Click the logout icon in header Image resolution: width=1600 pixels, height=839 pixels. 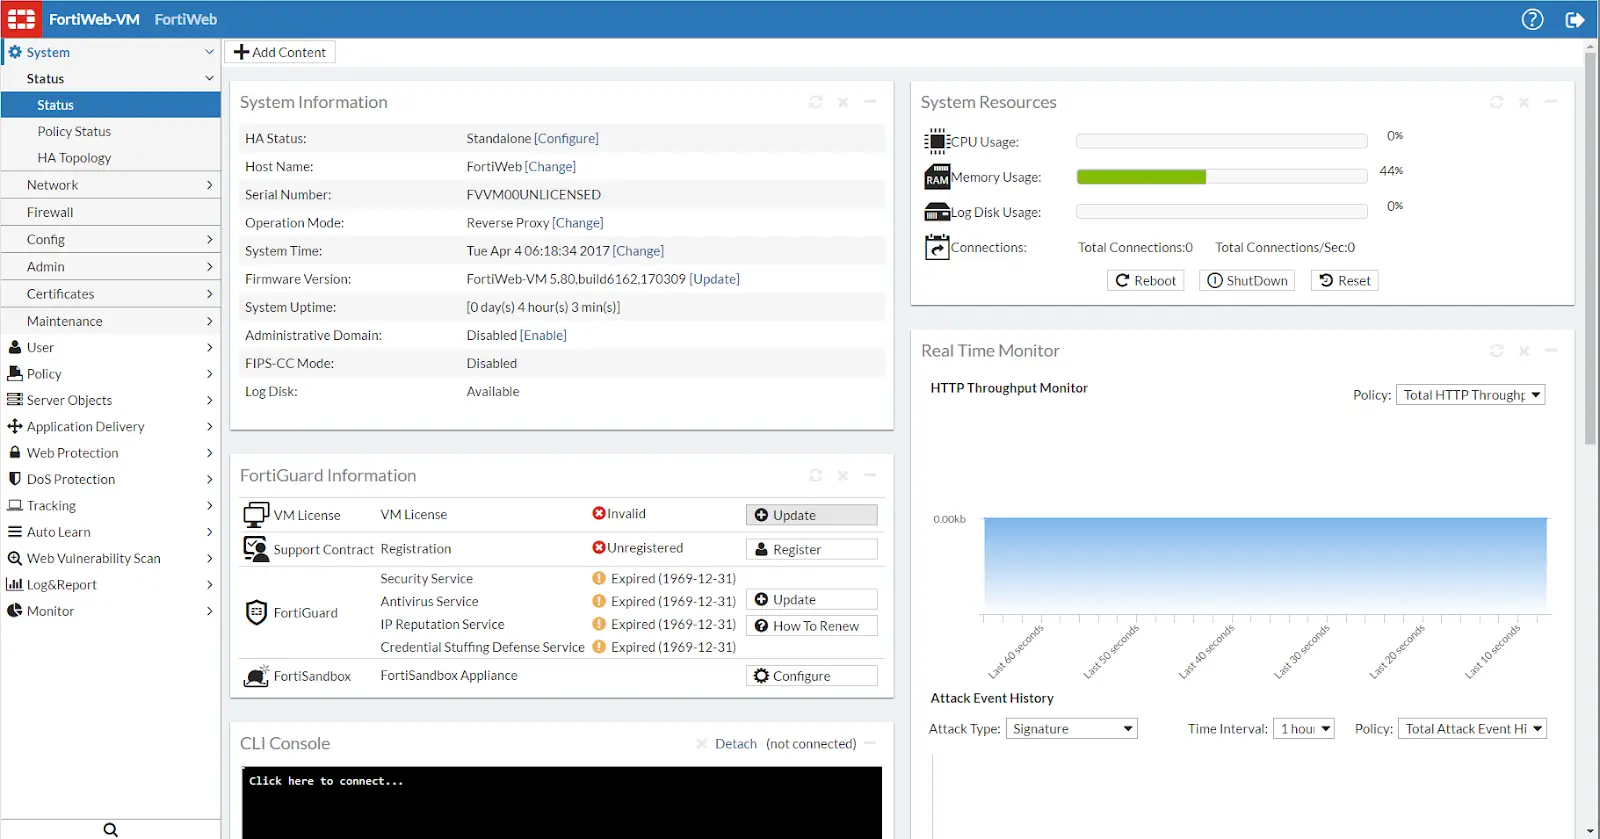(1575, 19)
